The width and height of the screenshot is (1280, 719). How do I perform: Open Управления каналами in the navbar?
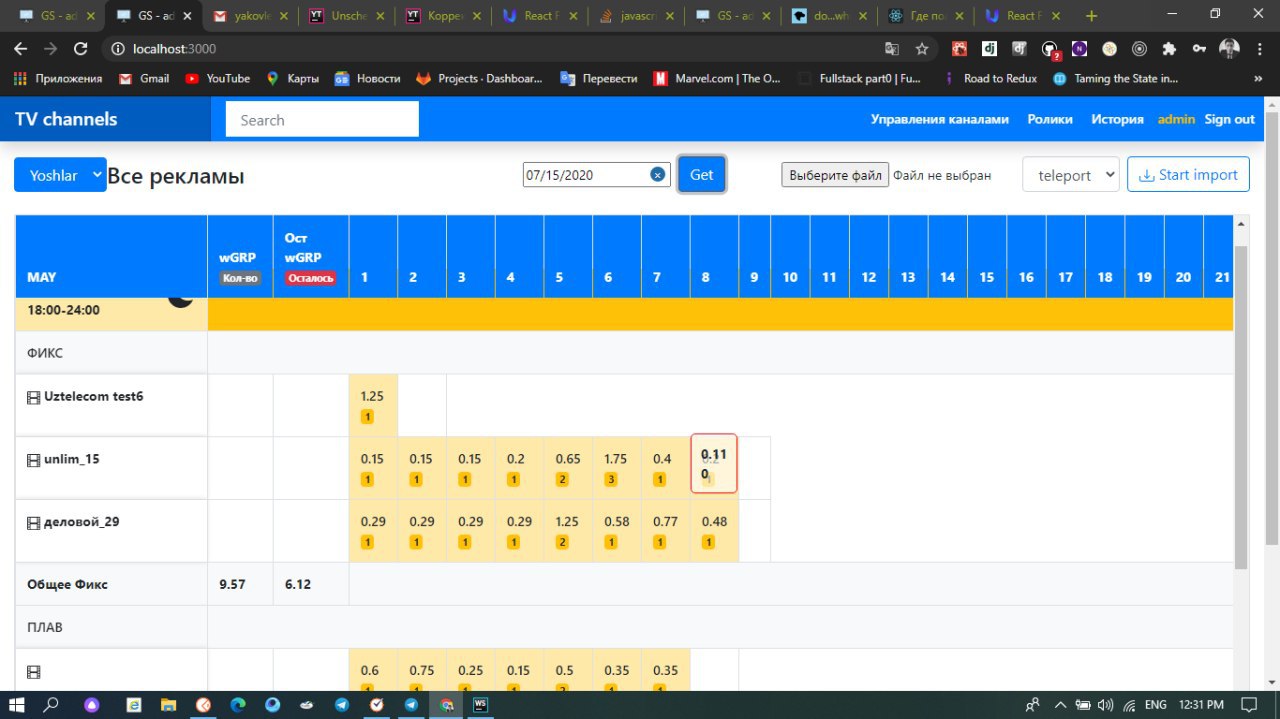940,119
